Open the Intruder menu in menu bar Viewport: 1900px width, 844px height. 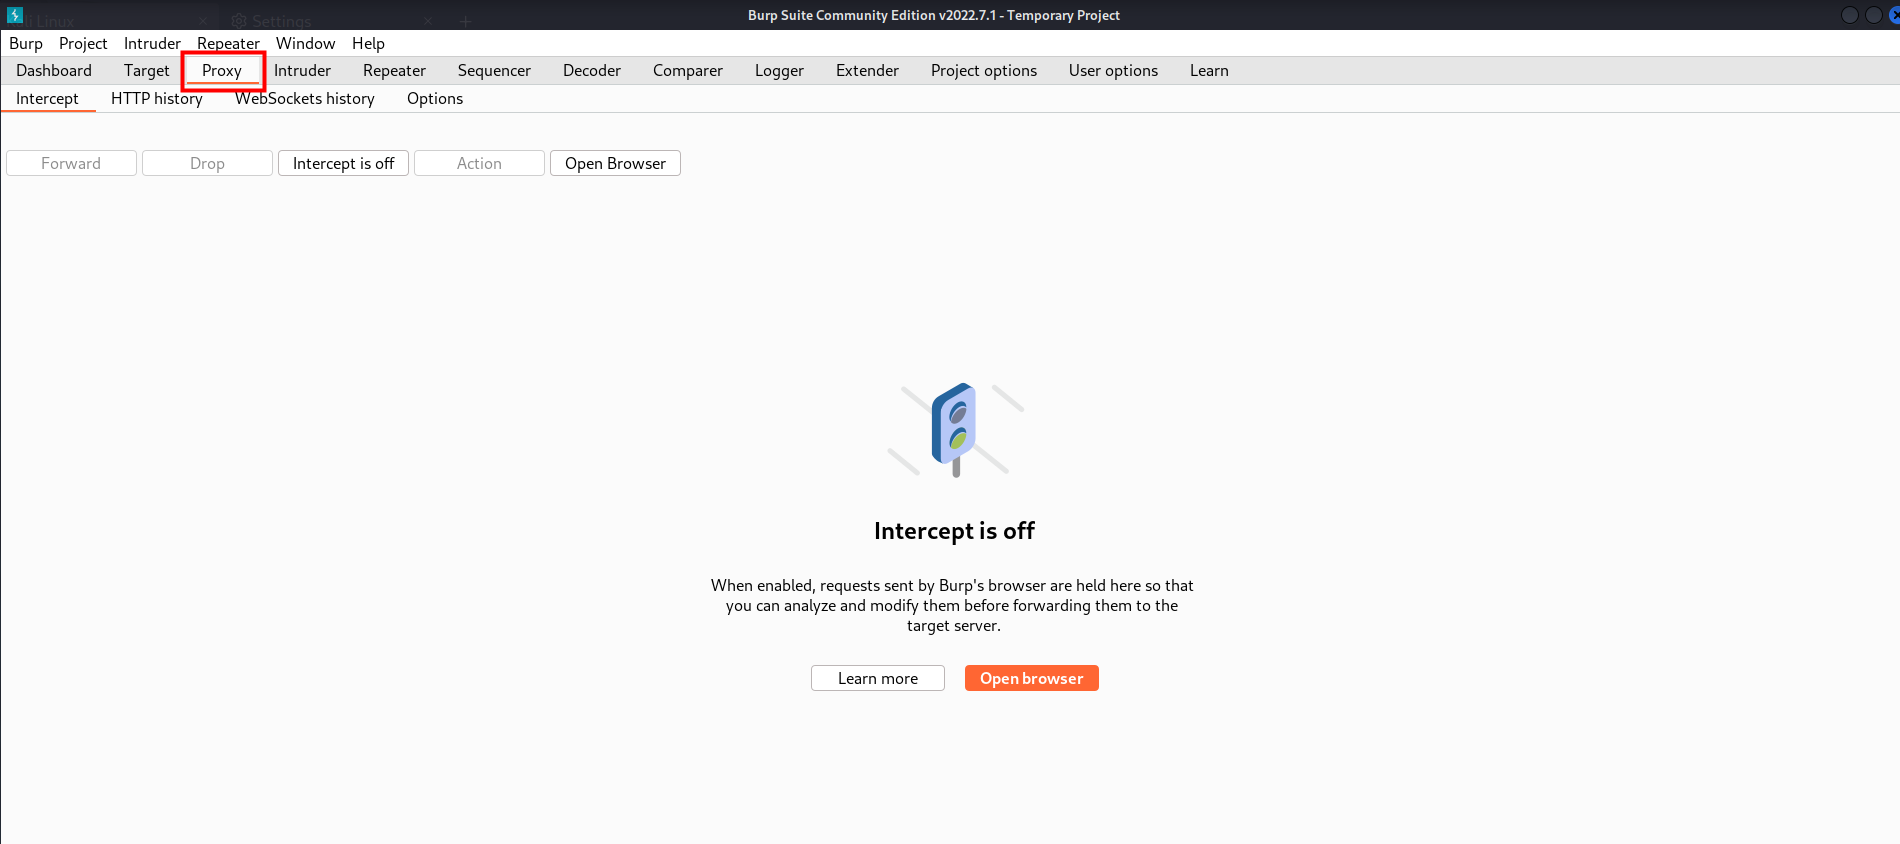point(152,43)
